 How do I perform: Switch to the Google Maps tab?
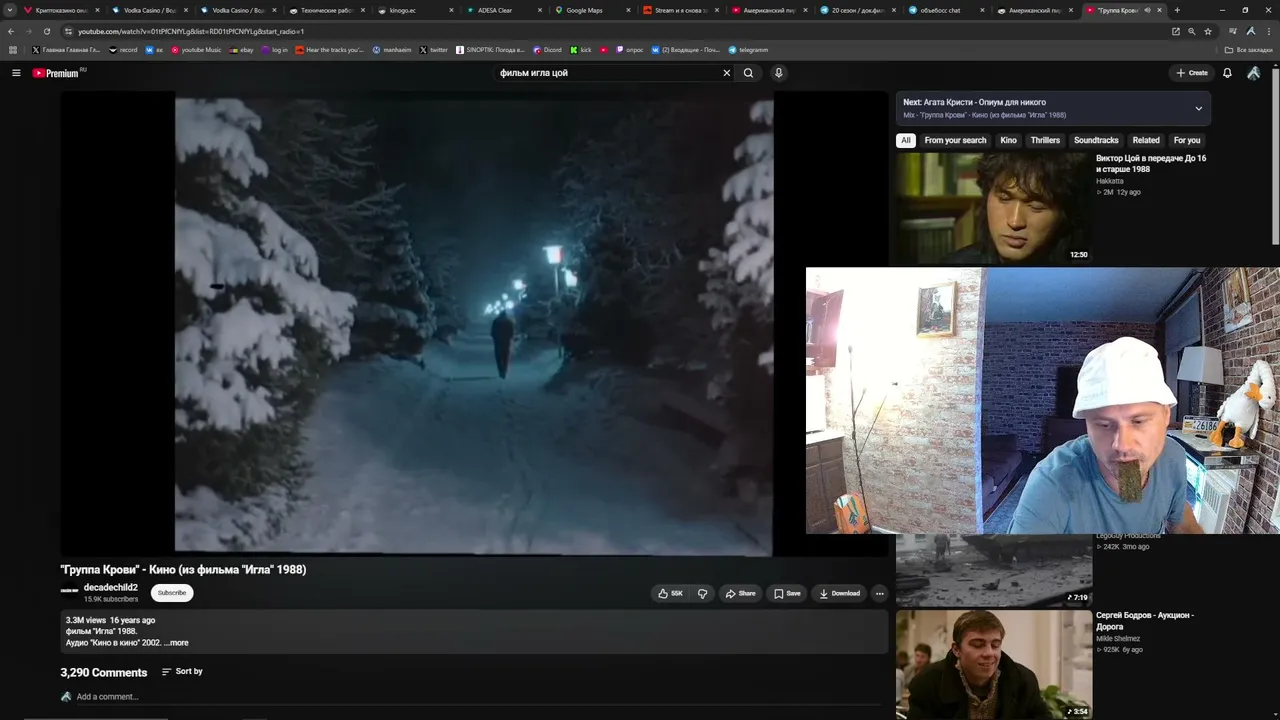594,10
